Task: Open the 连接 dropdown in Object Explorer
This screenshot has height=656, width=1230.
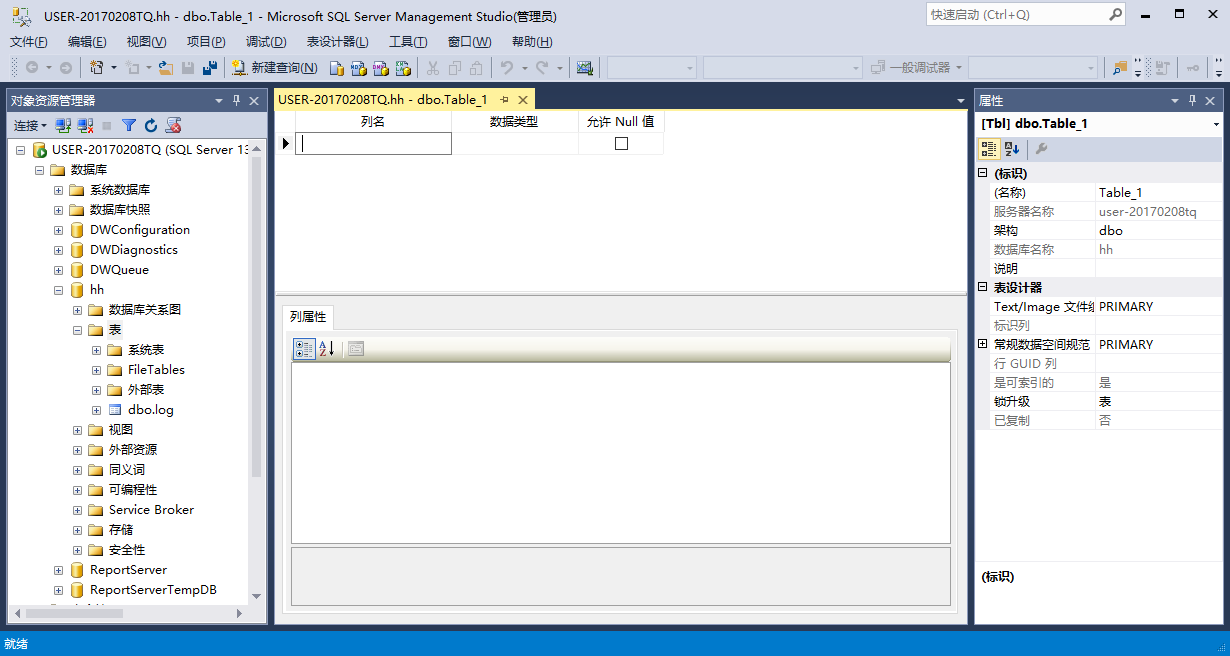Action: pos(30,125)
